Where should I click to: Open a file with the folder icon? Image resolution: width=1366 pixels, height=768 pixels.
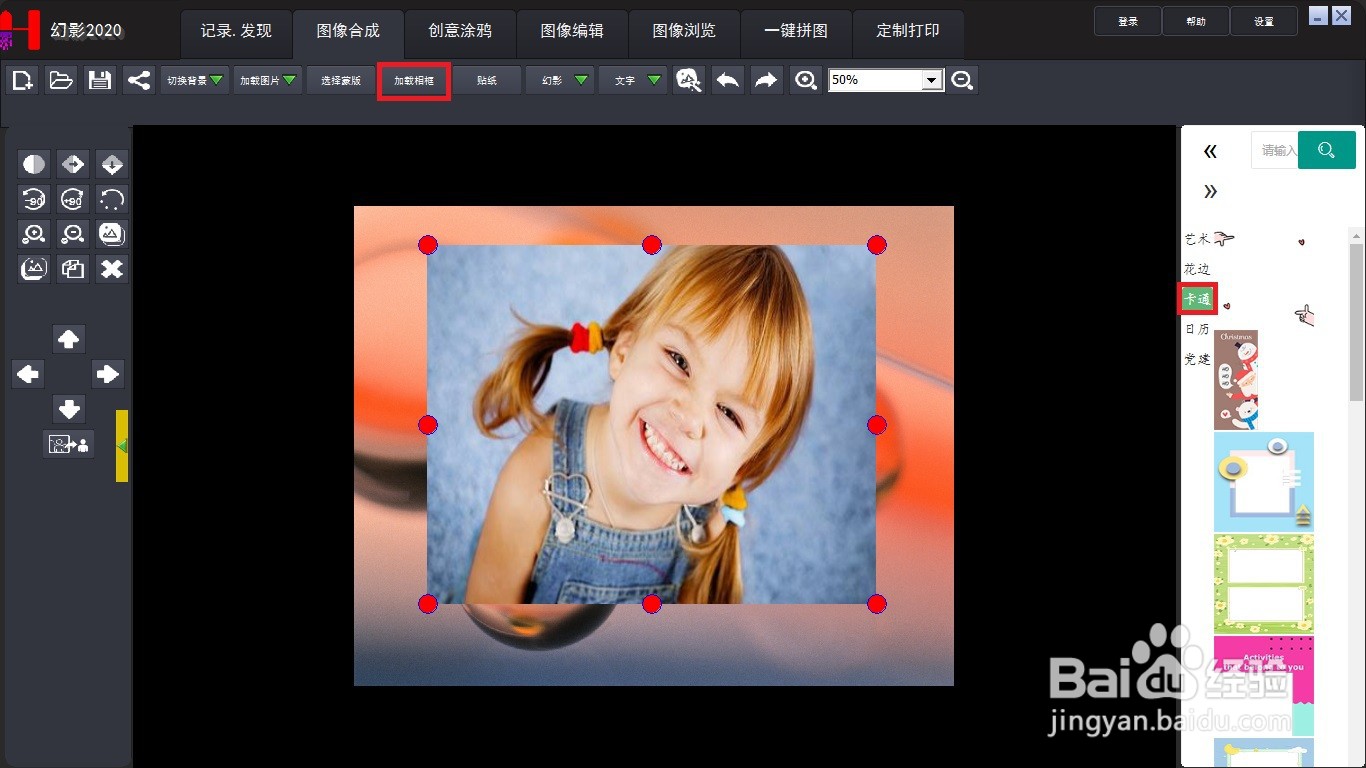coord(61,80)
